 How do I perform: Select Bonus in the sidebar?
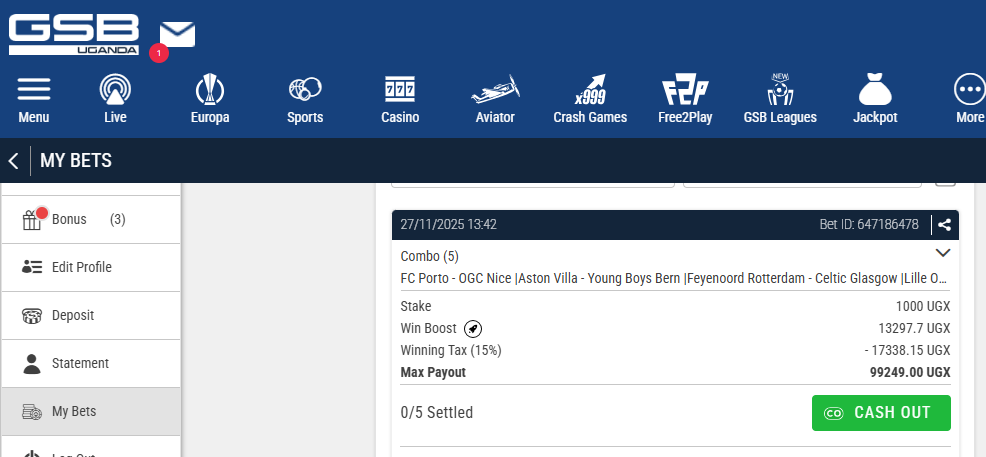click(70, 219)
